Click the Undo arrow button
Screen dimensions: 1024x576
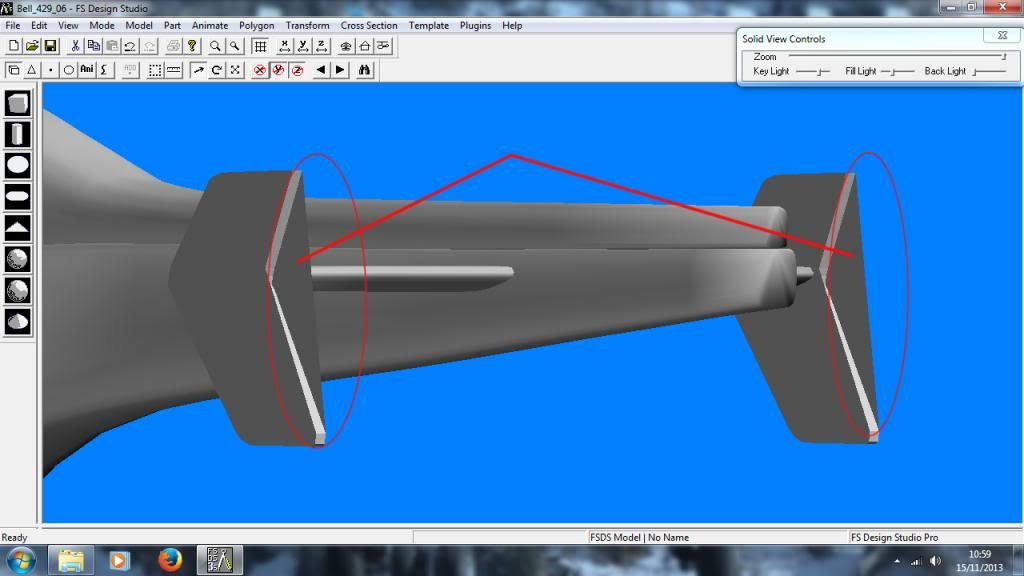click(x=128, y=46)
